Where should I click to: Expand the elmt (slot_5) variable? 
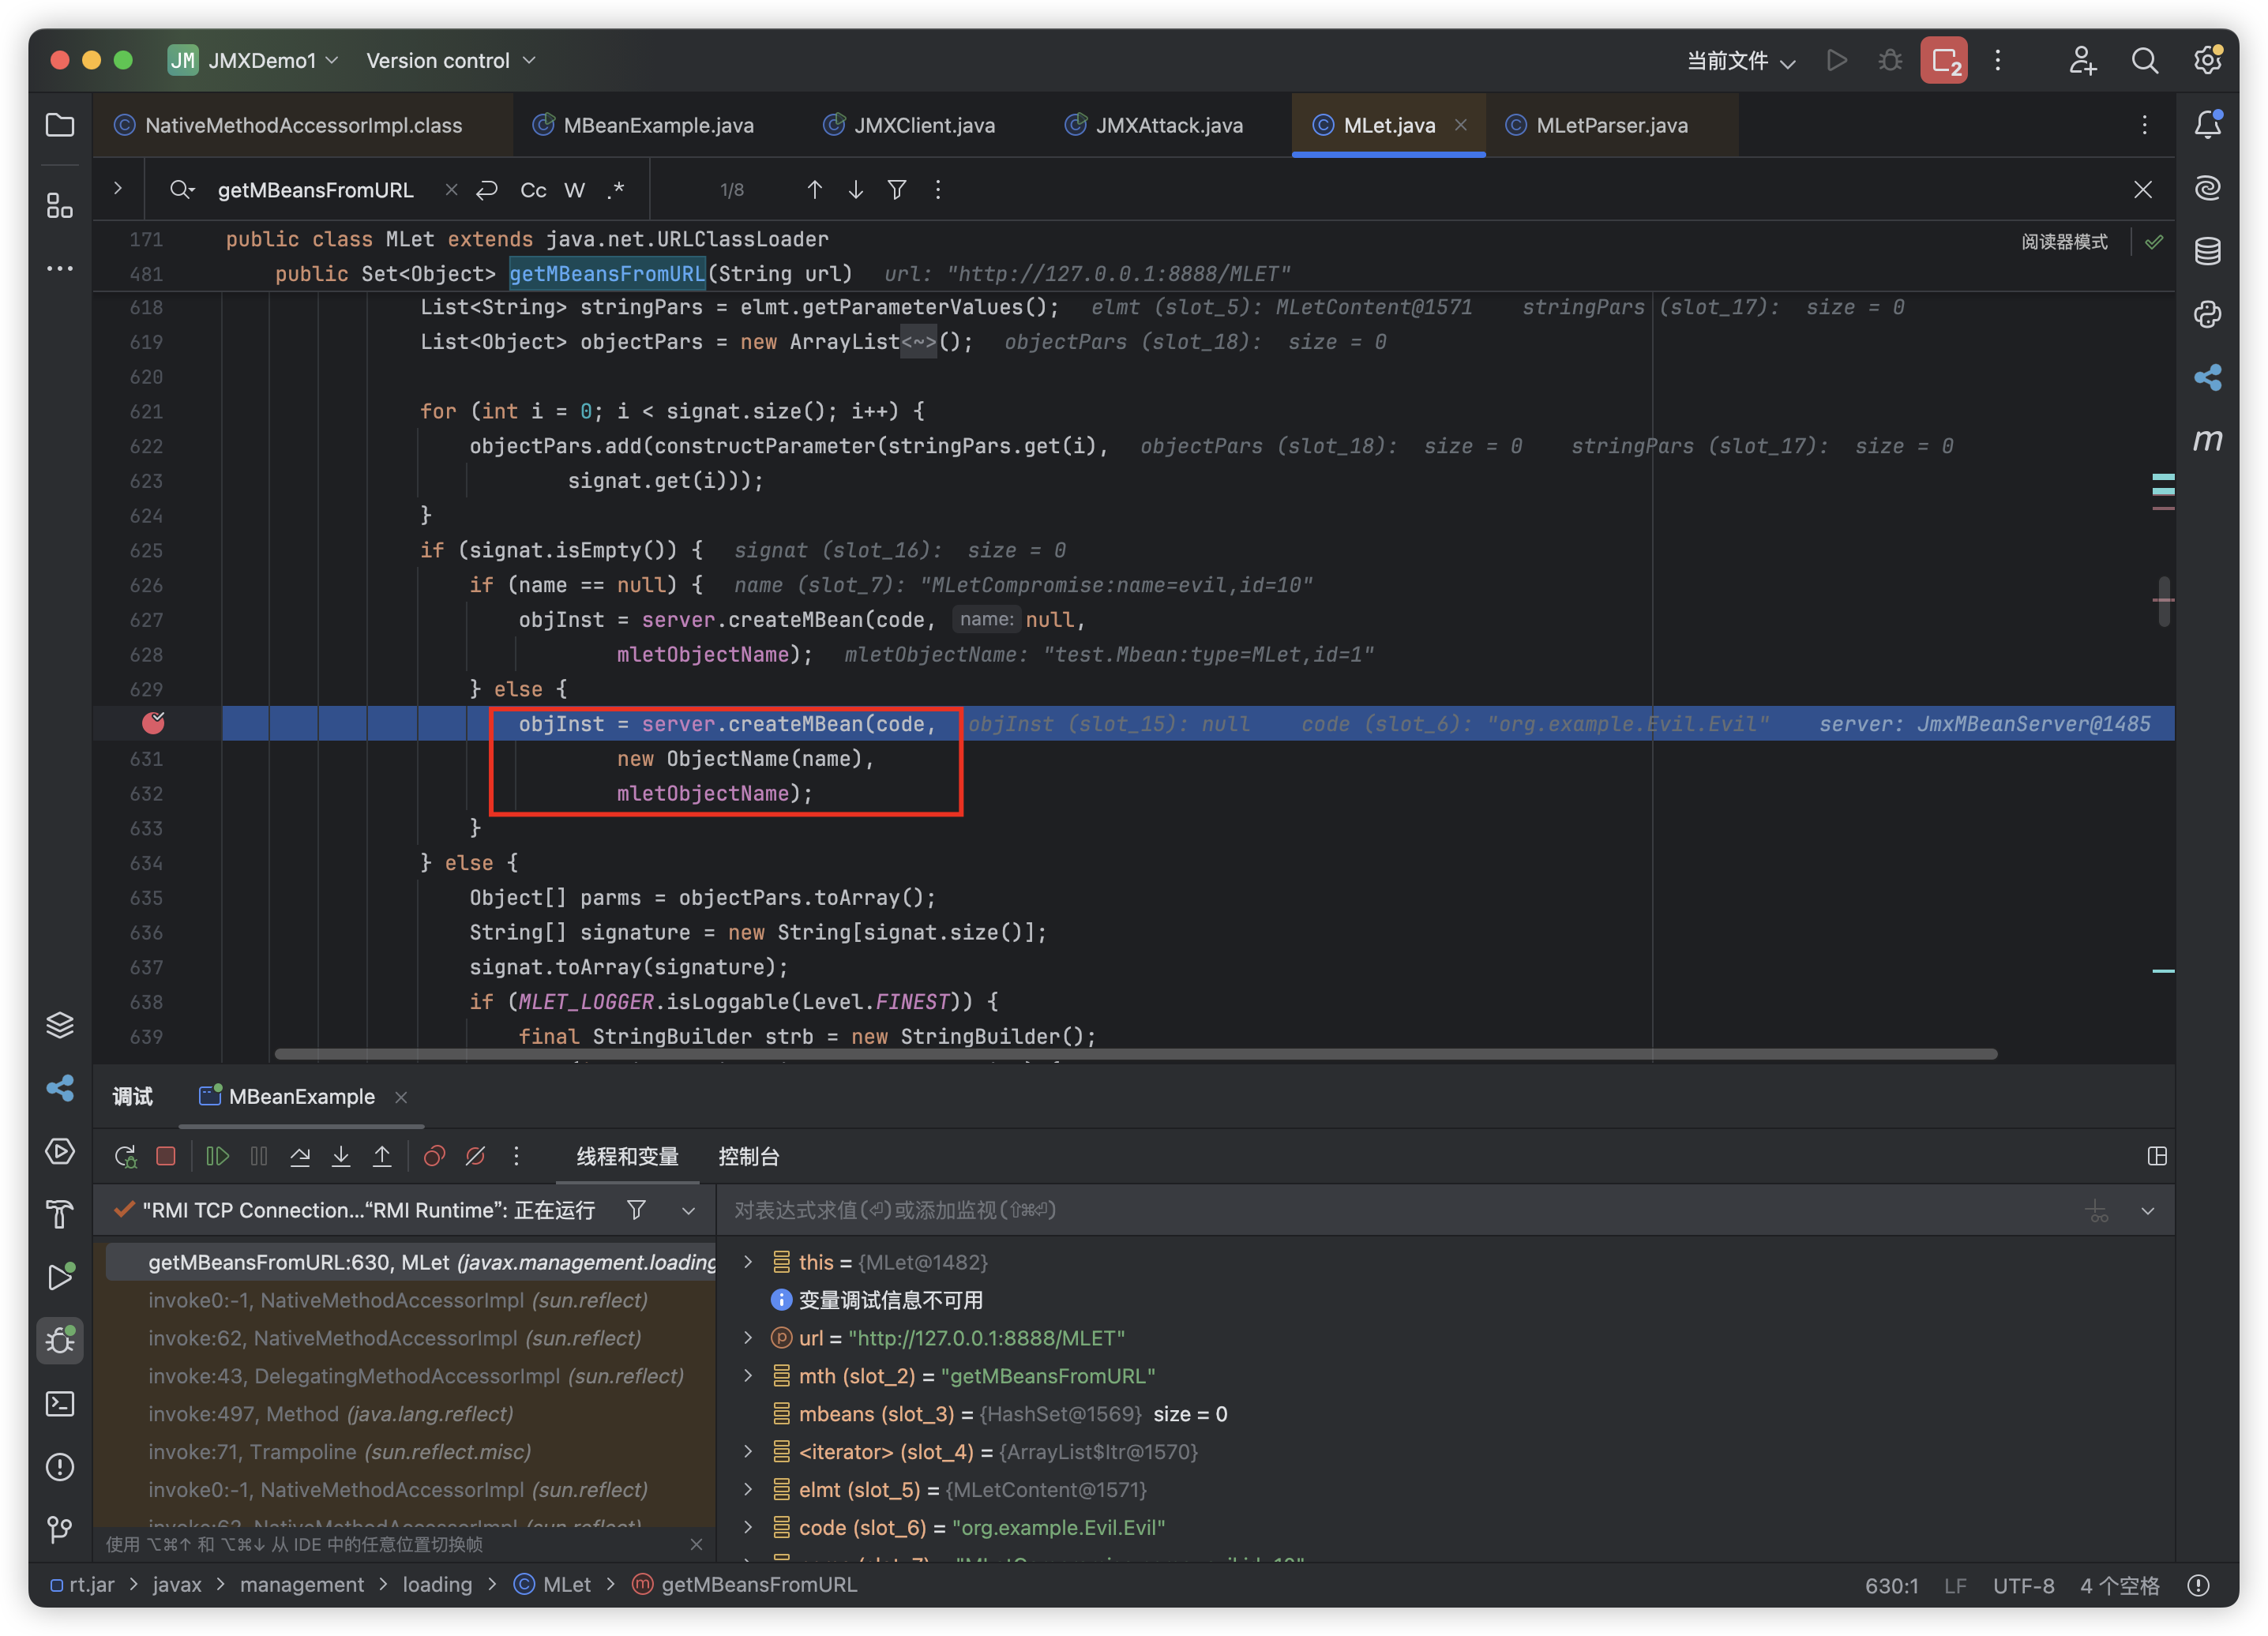point(748,1489)
